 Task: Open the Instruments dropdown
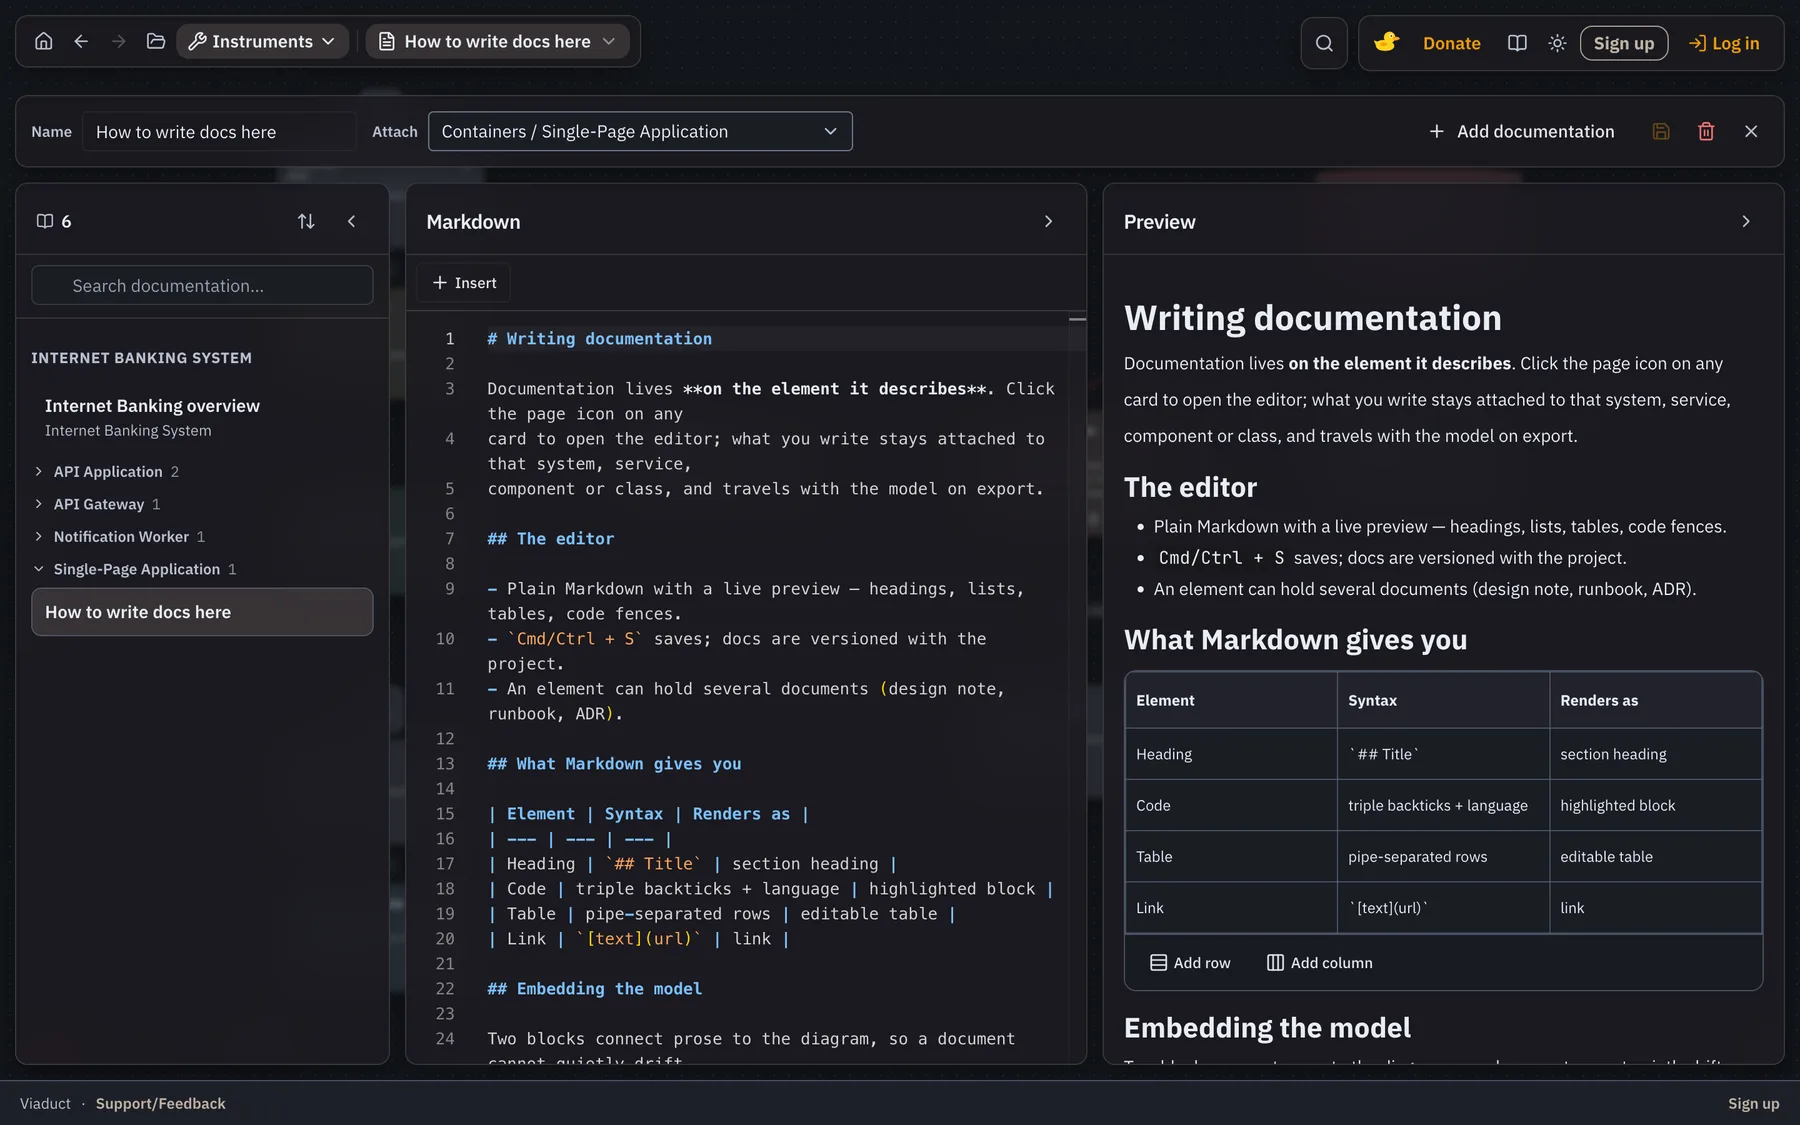coord(263,41)
